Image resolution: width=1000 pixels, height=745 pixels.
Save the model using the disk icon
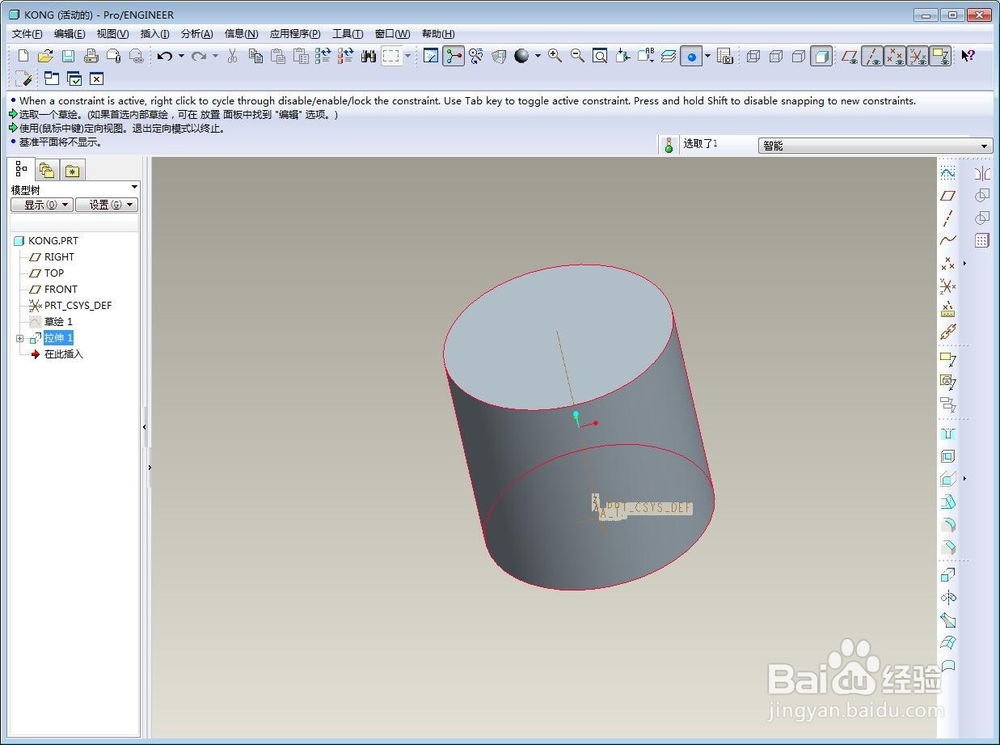click(x=68, y=56)
